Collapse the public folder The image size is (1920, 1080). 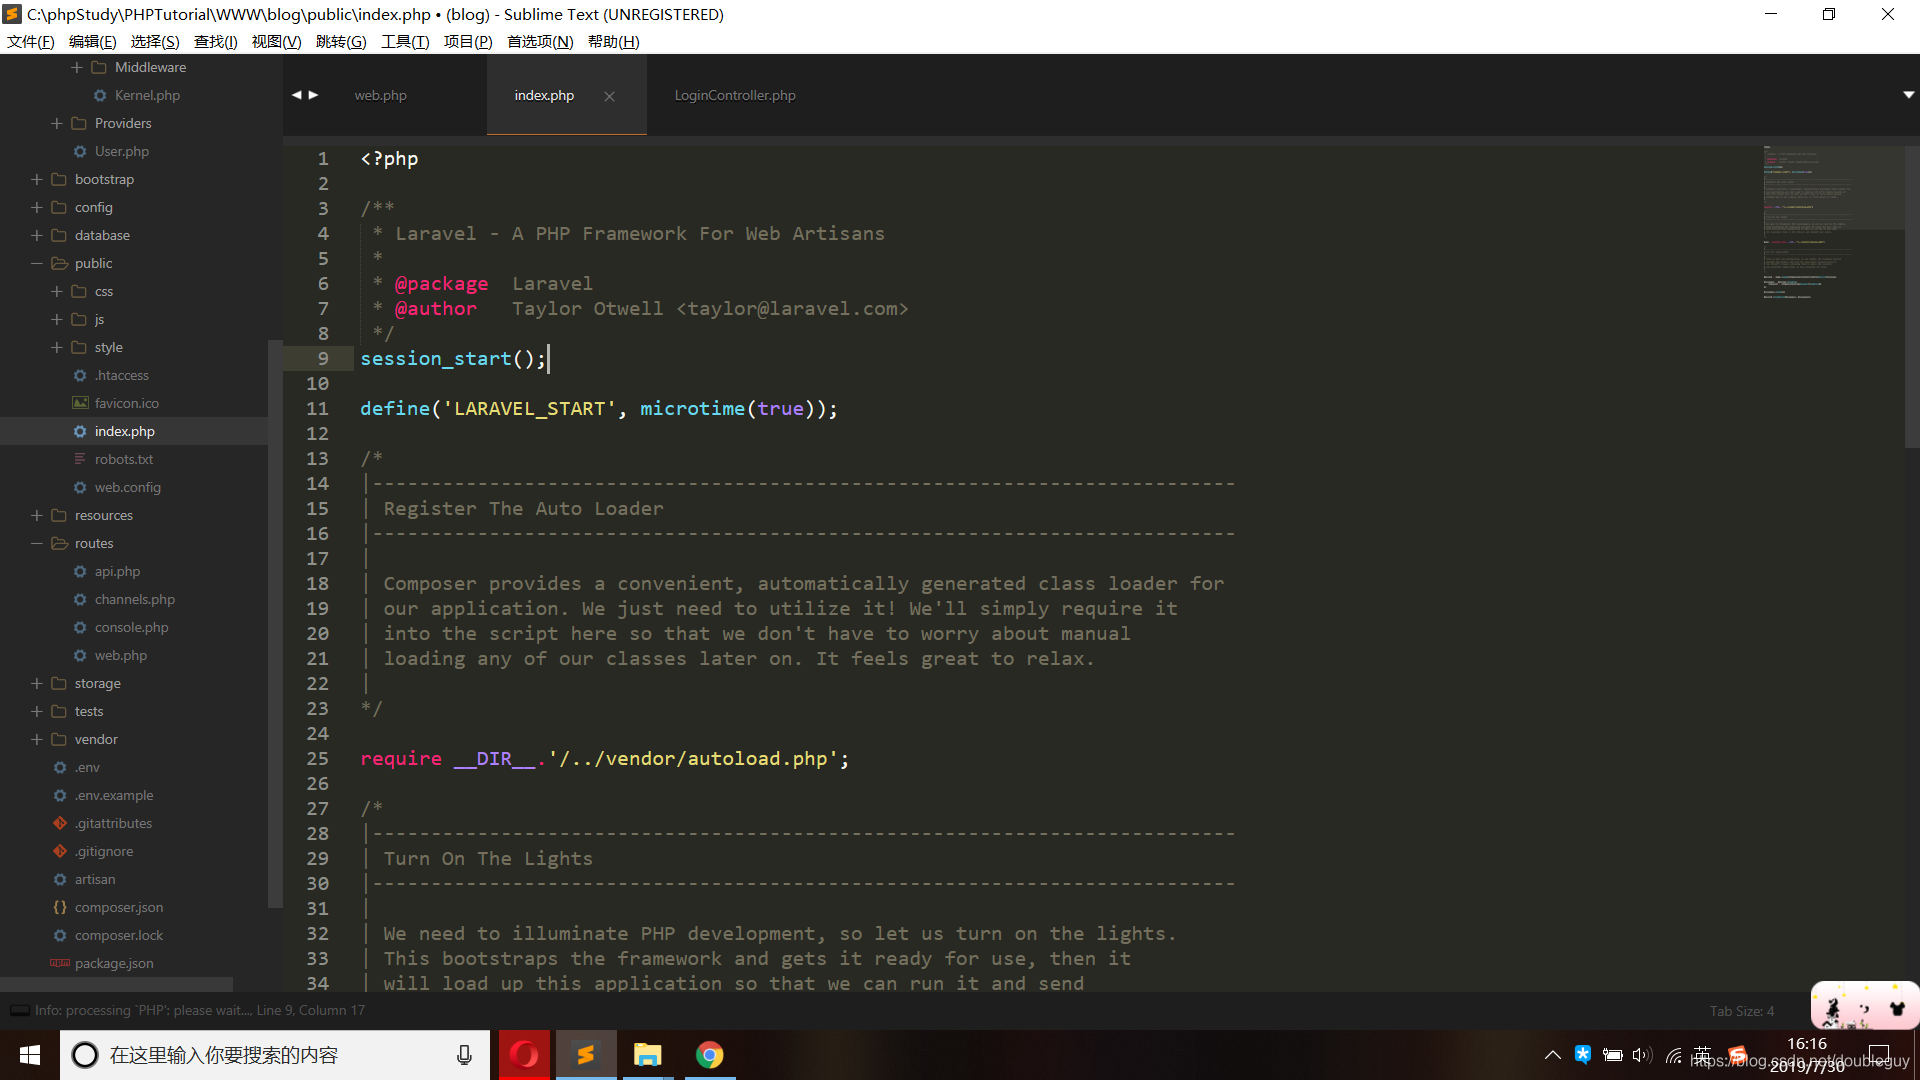click(37, 263)
